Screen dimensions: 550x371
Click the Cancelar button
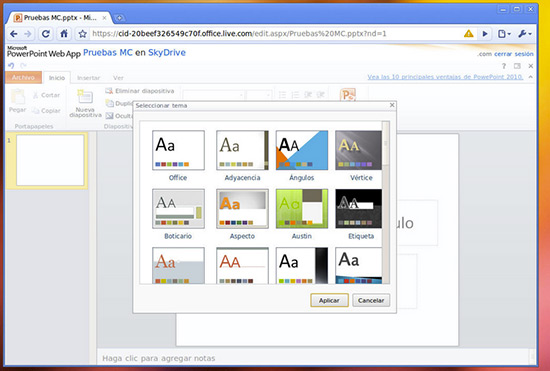pos(371,300)
